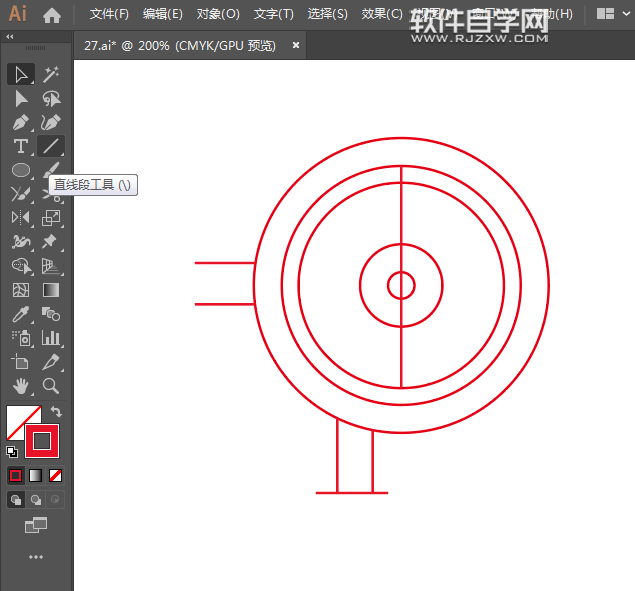635x591 pixels.
Task: Close the 27.ai document tab
Action: [296, 45]
